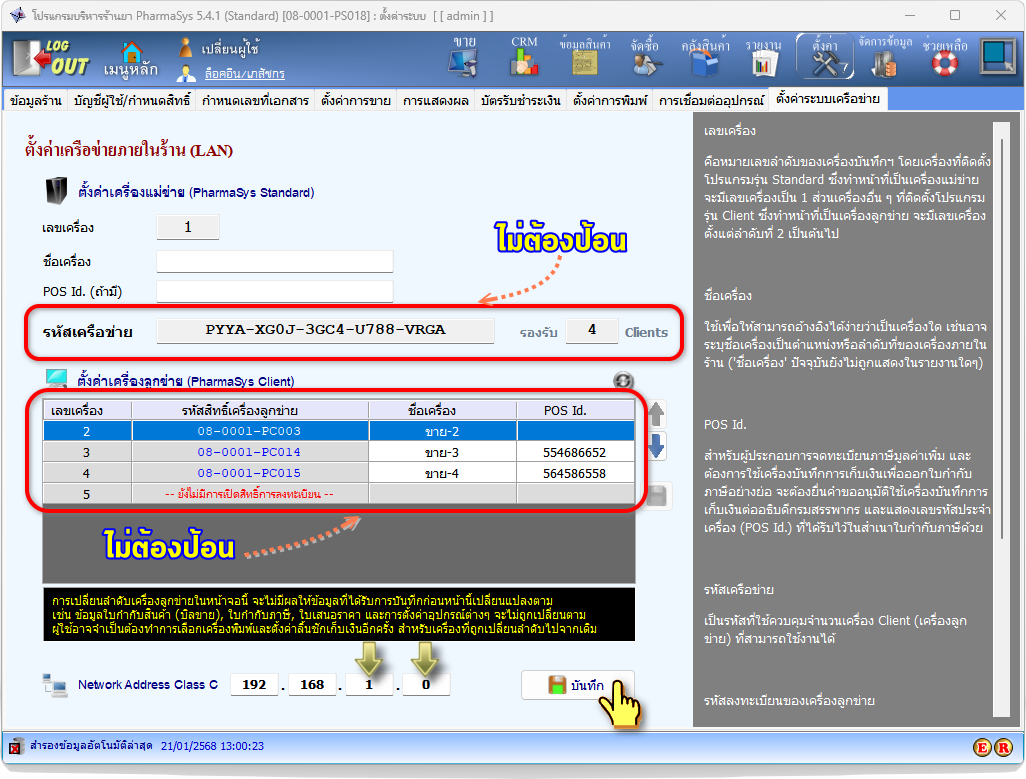This screenshot has height=779, width=1026.
Task: Open the inventory (คลังสินค้า) icon
Action: pyautogui.click(x=705, y=58)
